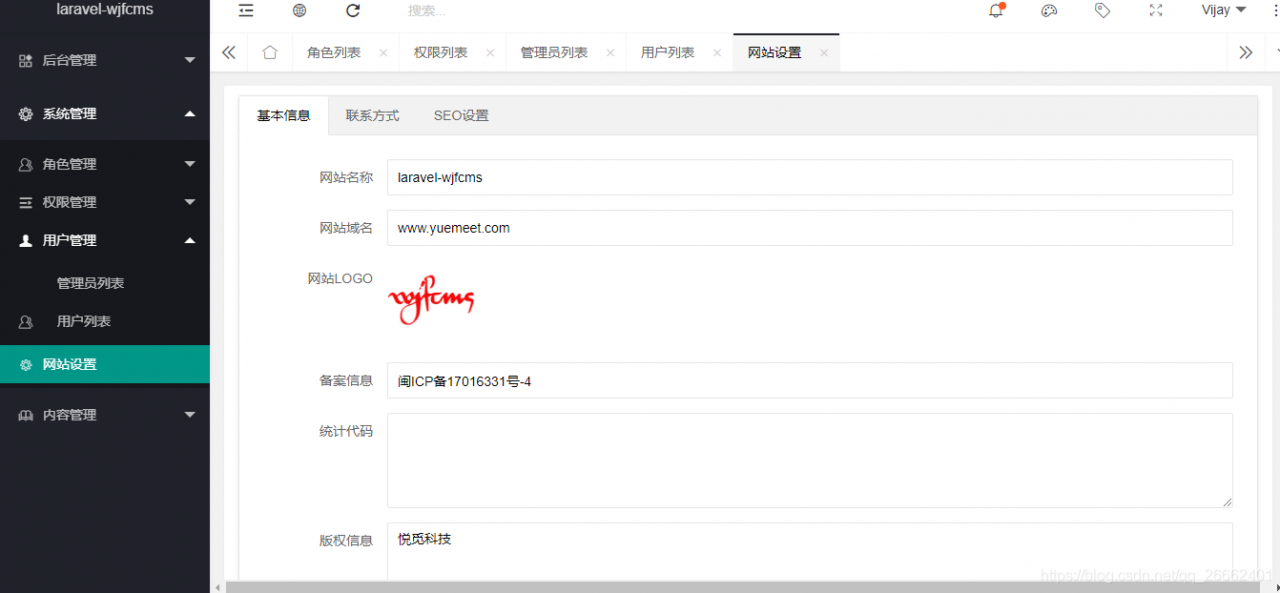The image size is (1280, 593).
Task: Open 角色列表 tab in tab bar
Action: point(333,51)
